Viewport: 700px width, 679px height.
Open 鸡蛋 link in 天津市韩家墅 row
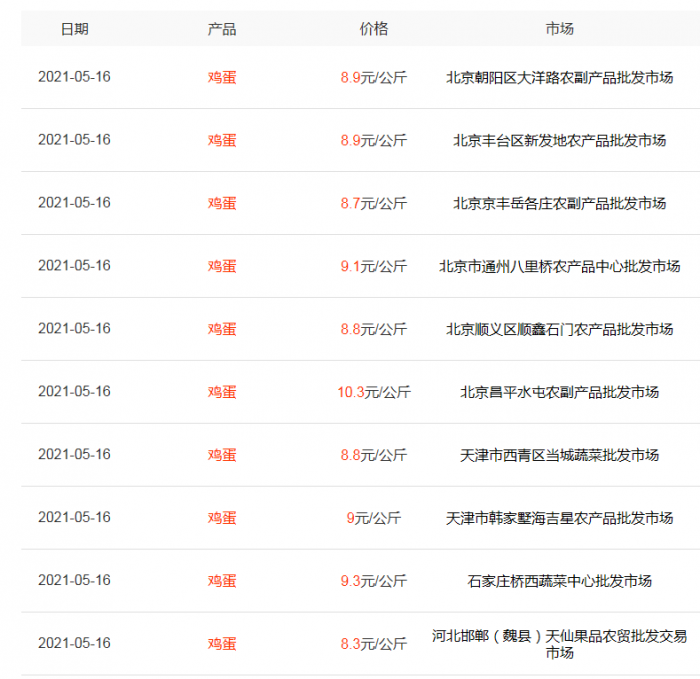point(222,518)
